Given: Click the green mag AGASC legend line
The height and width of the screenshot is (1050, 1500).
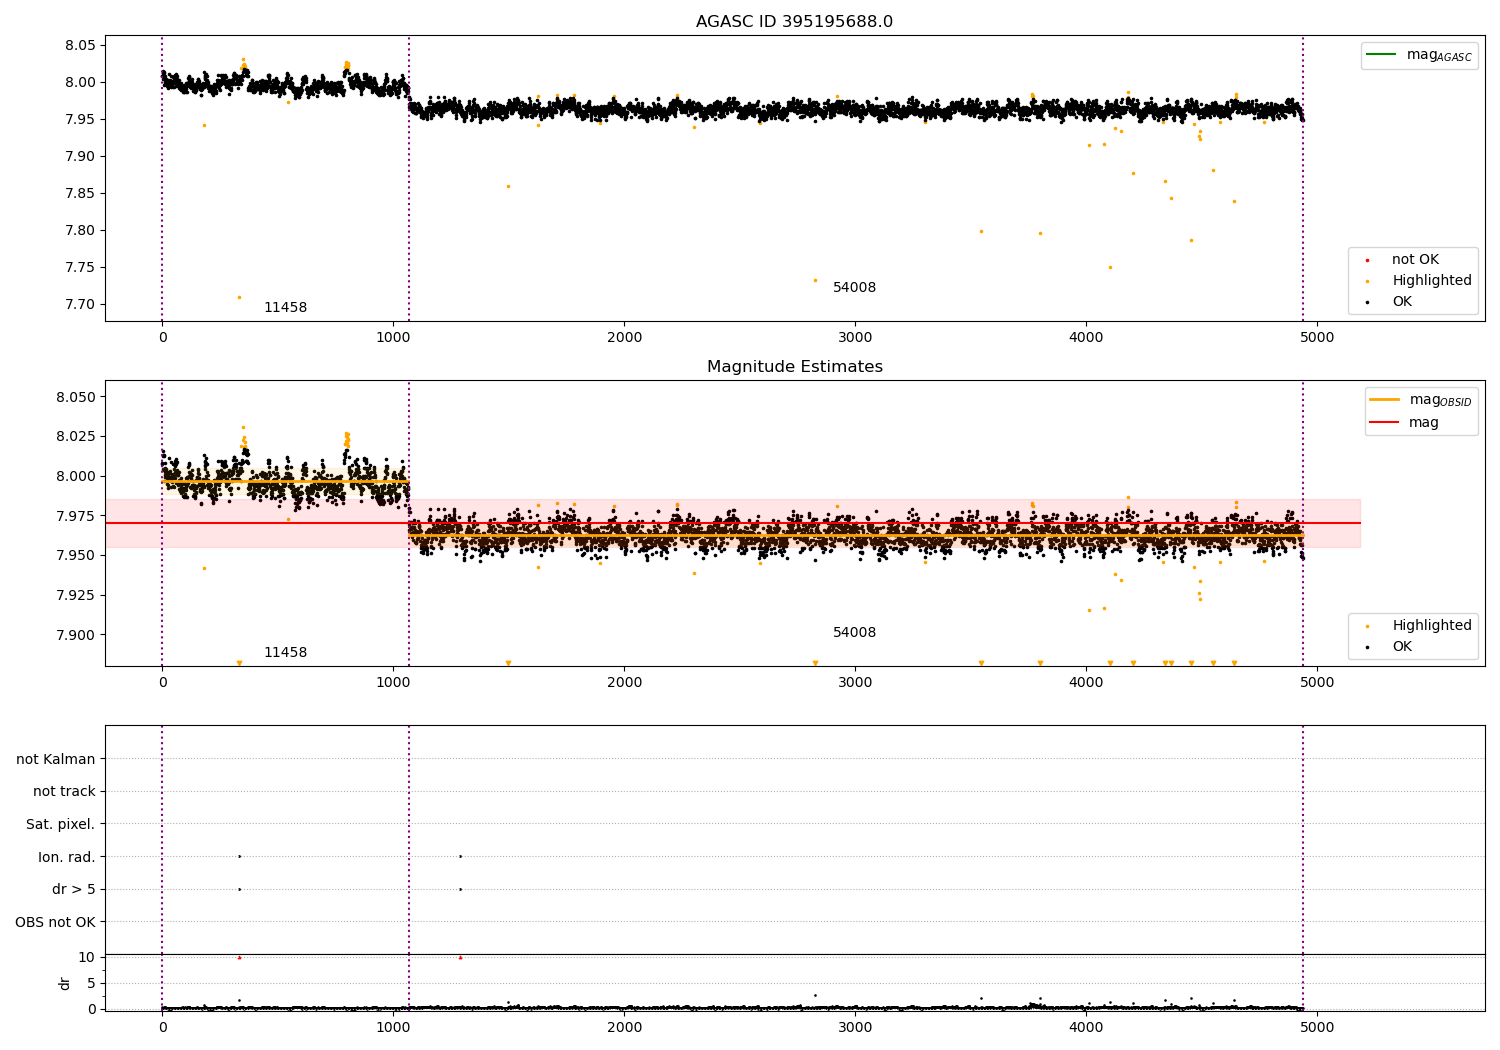Looking at the screenshot, I should click(1381, 54).
